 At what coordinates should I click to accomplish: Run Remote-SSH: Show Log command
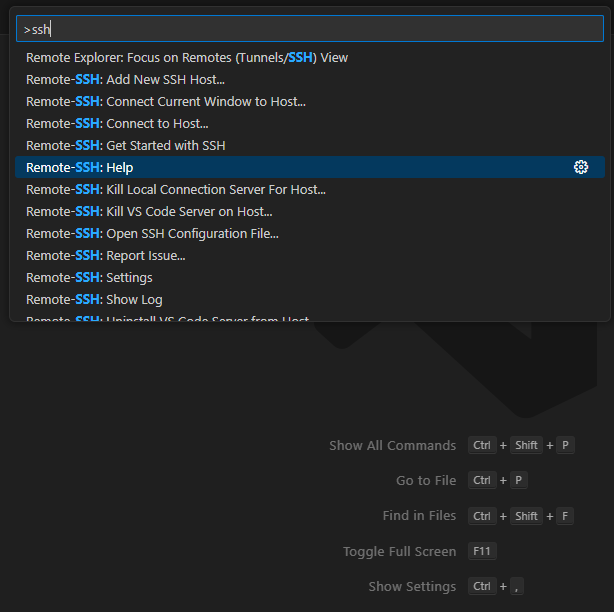click(310, 299)
